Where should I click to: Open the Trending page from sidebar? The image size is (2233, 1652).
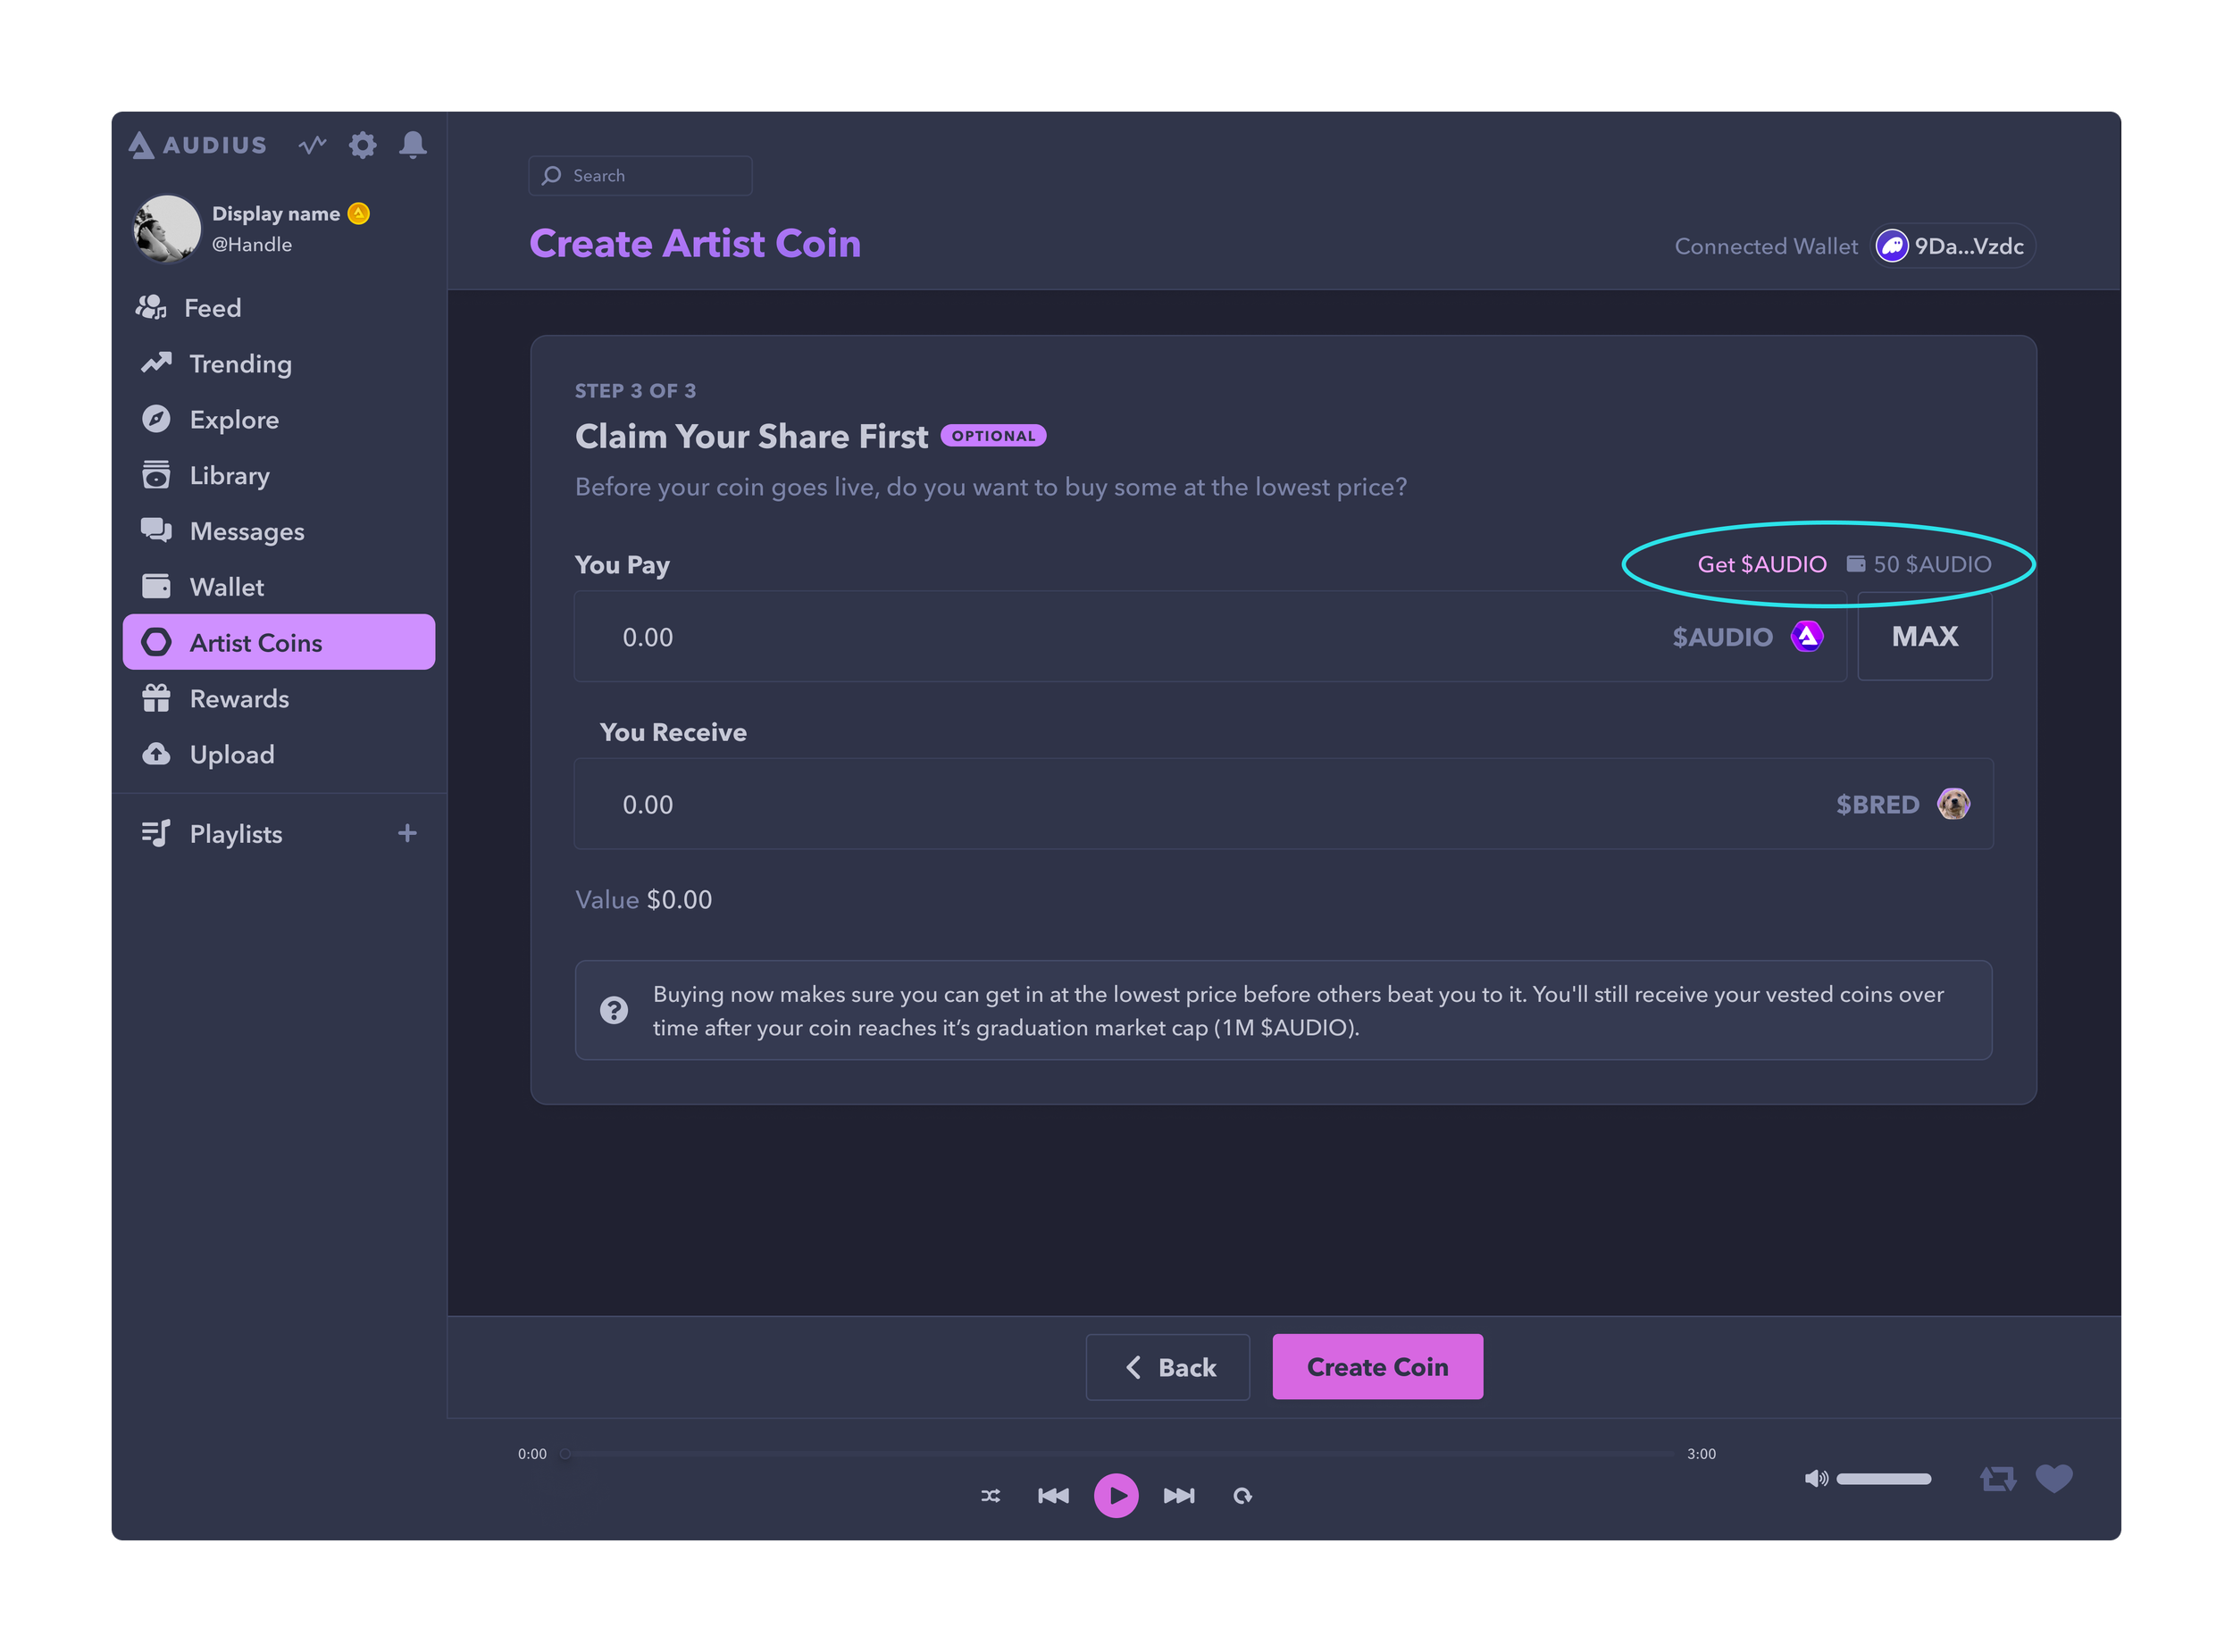(x=240, y=364)
